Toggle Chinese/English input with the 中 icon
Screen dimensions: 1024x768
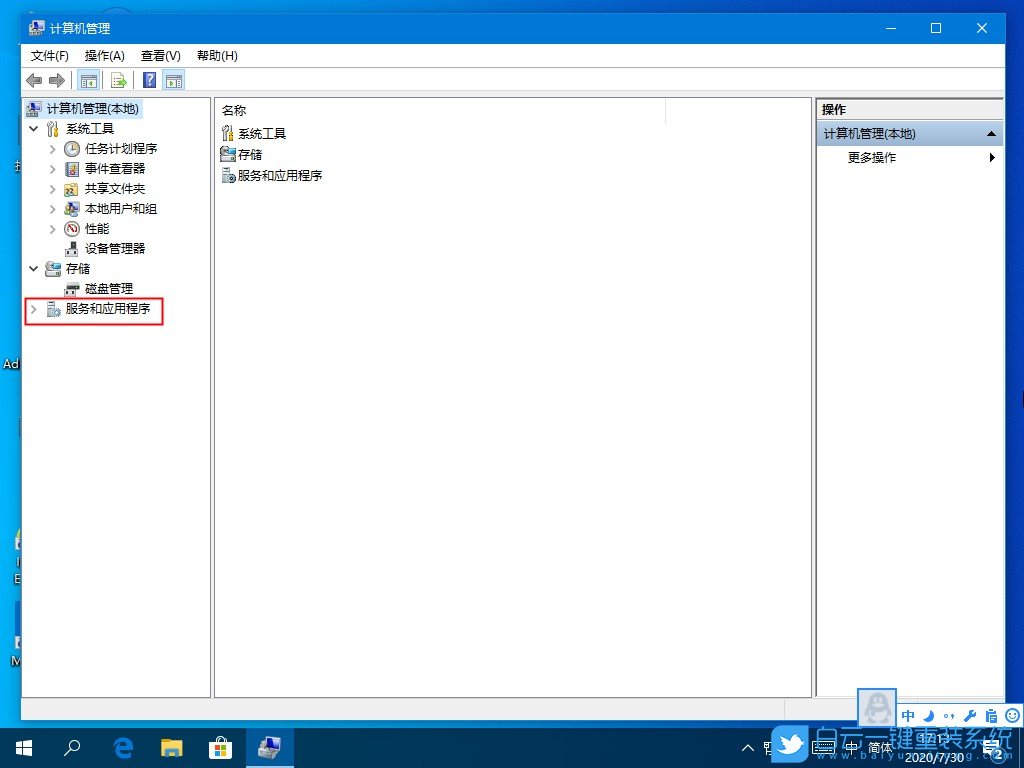pyautogui.click(x=908, y=715)
